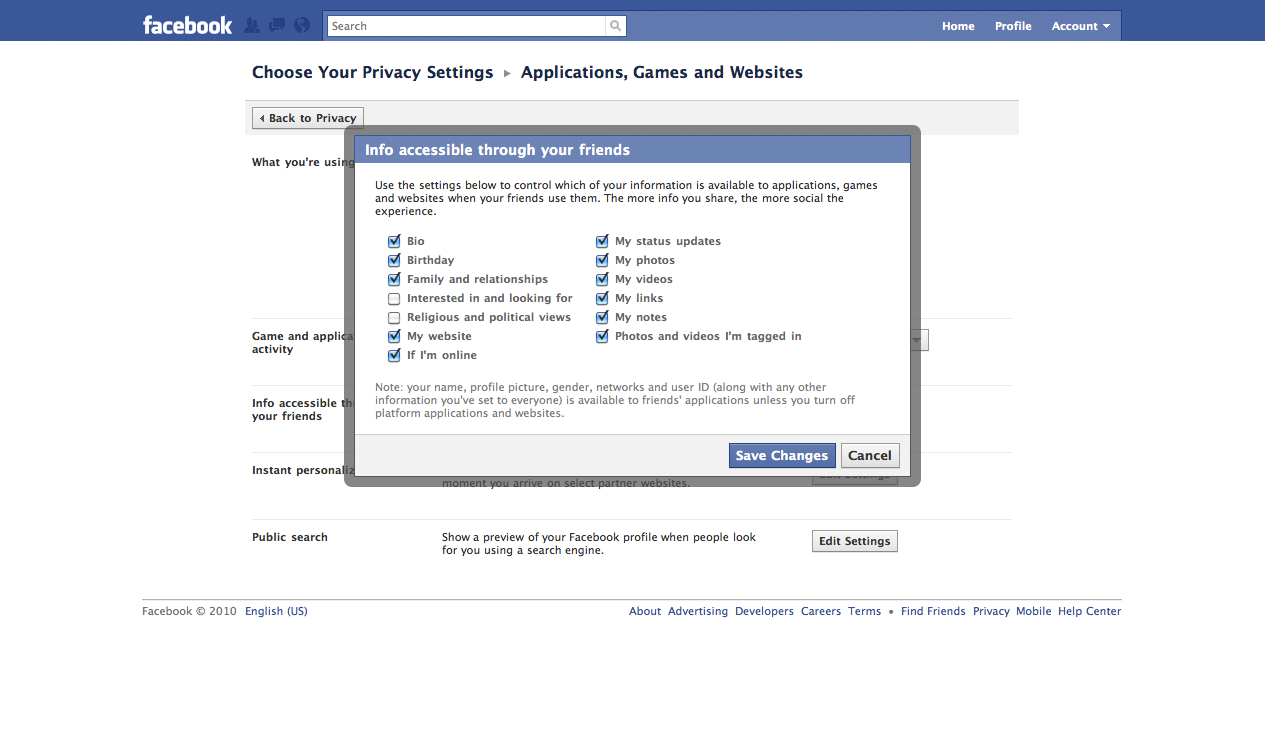
Task: Change language via English (US) link
Action: [x=276, y=611]
